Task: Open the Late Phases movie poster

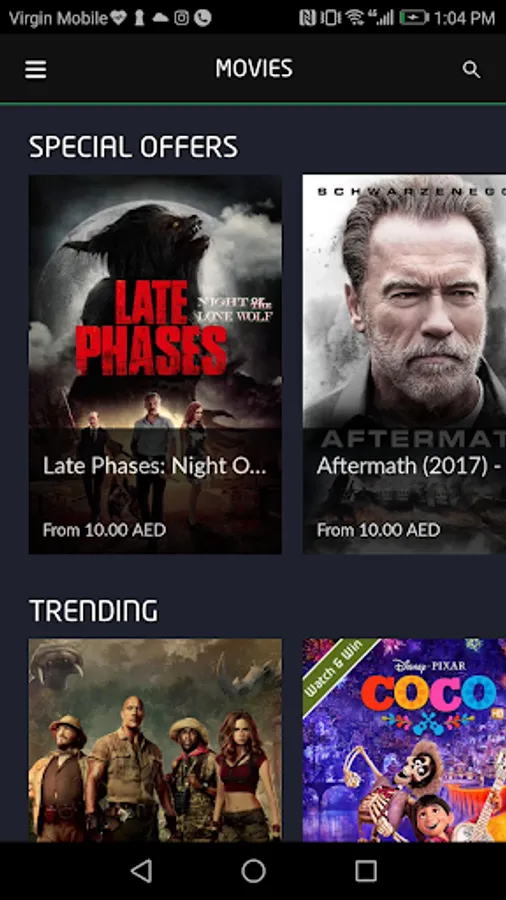Action: [x=155, y=364]
